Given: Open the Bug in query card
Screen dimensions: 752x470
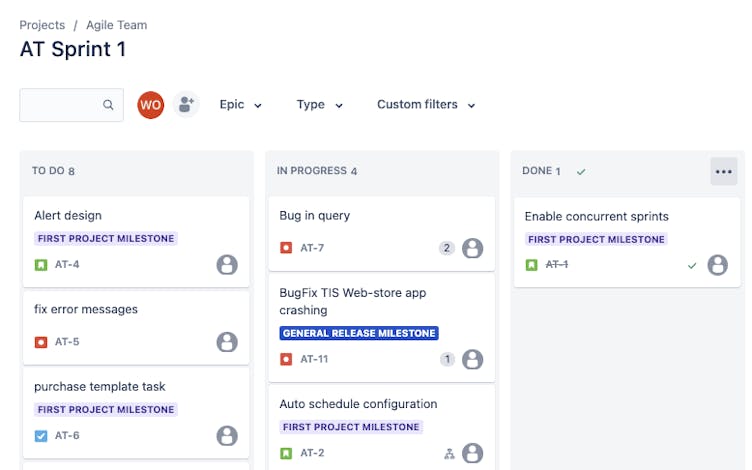Looking at the screenshot, I should coord(382,234).
